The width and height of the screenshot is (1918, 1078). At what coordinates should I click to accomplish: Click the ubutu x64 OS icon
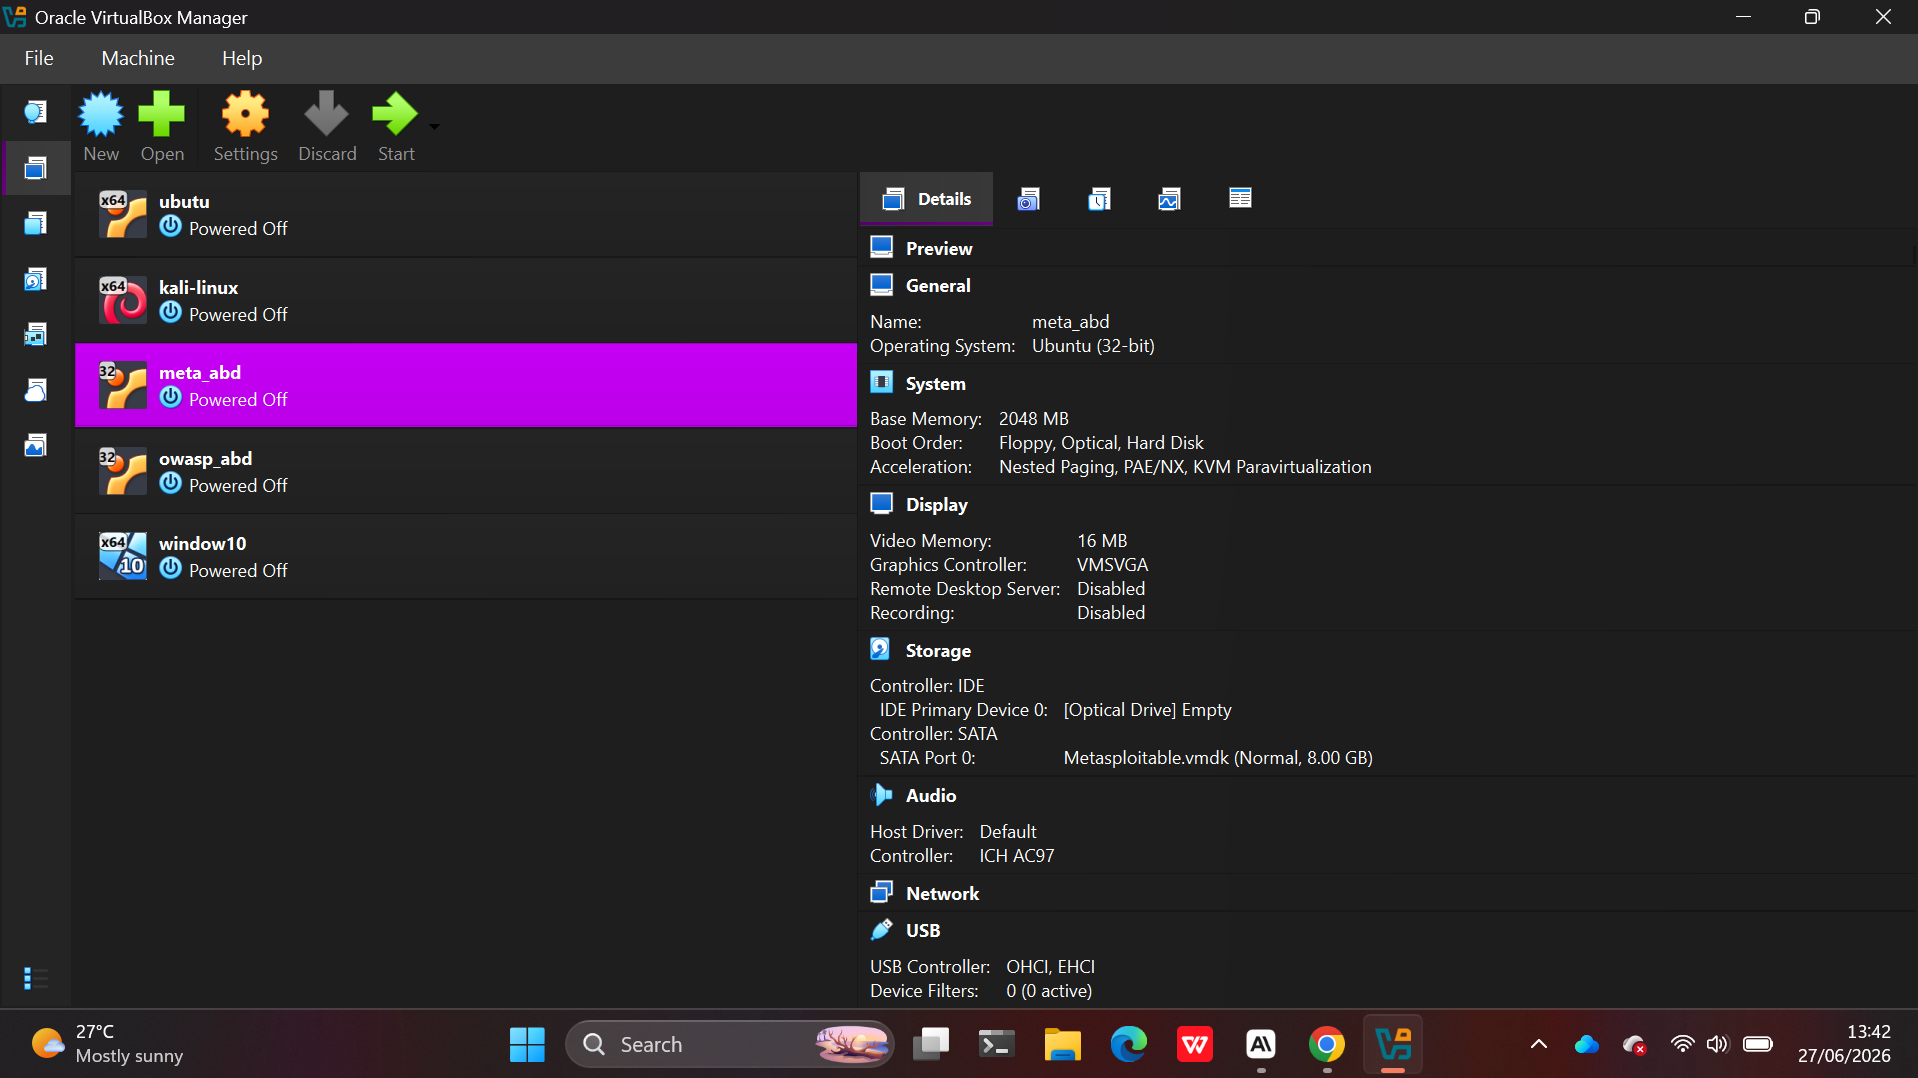click(123, 215)
